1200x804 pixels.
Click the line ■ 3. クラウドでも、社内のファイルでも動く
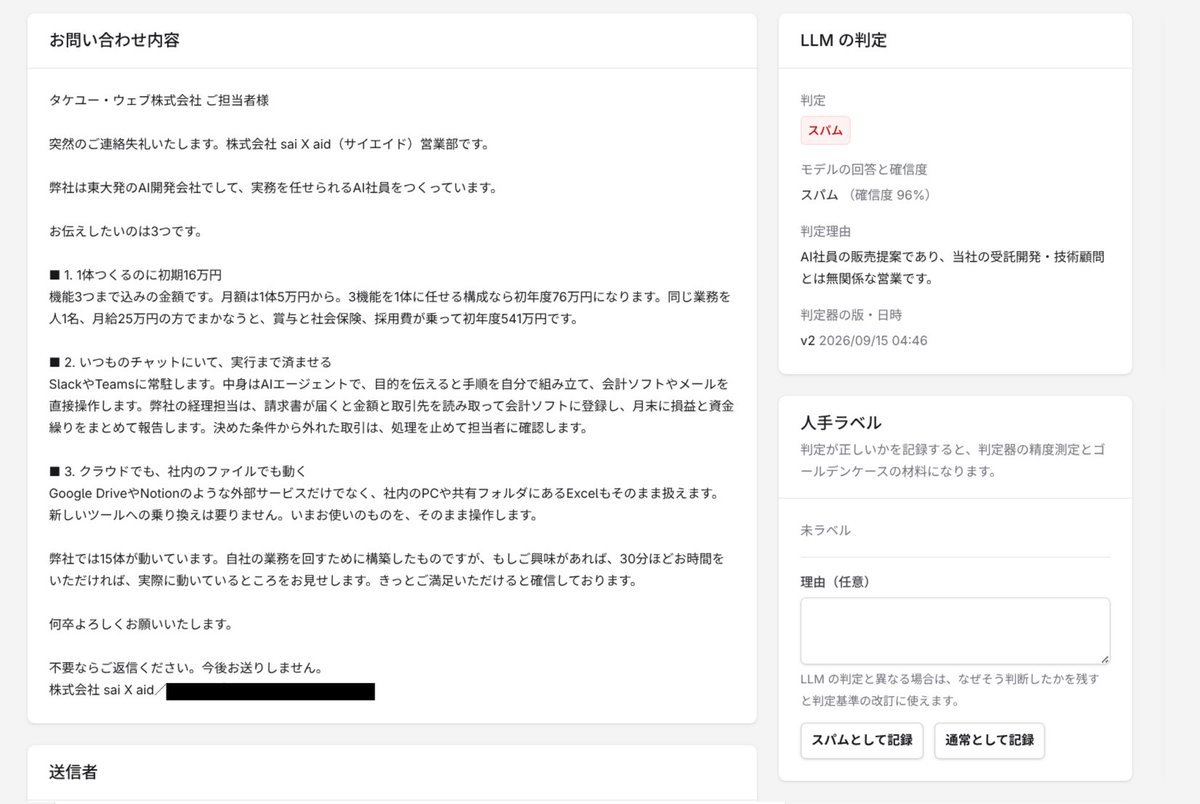(x=177, y=471)
